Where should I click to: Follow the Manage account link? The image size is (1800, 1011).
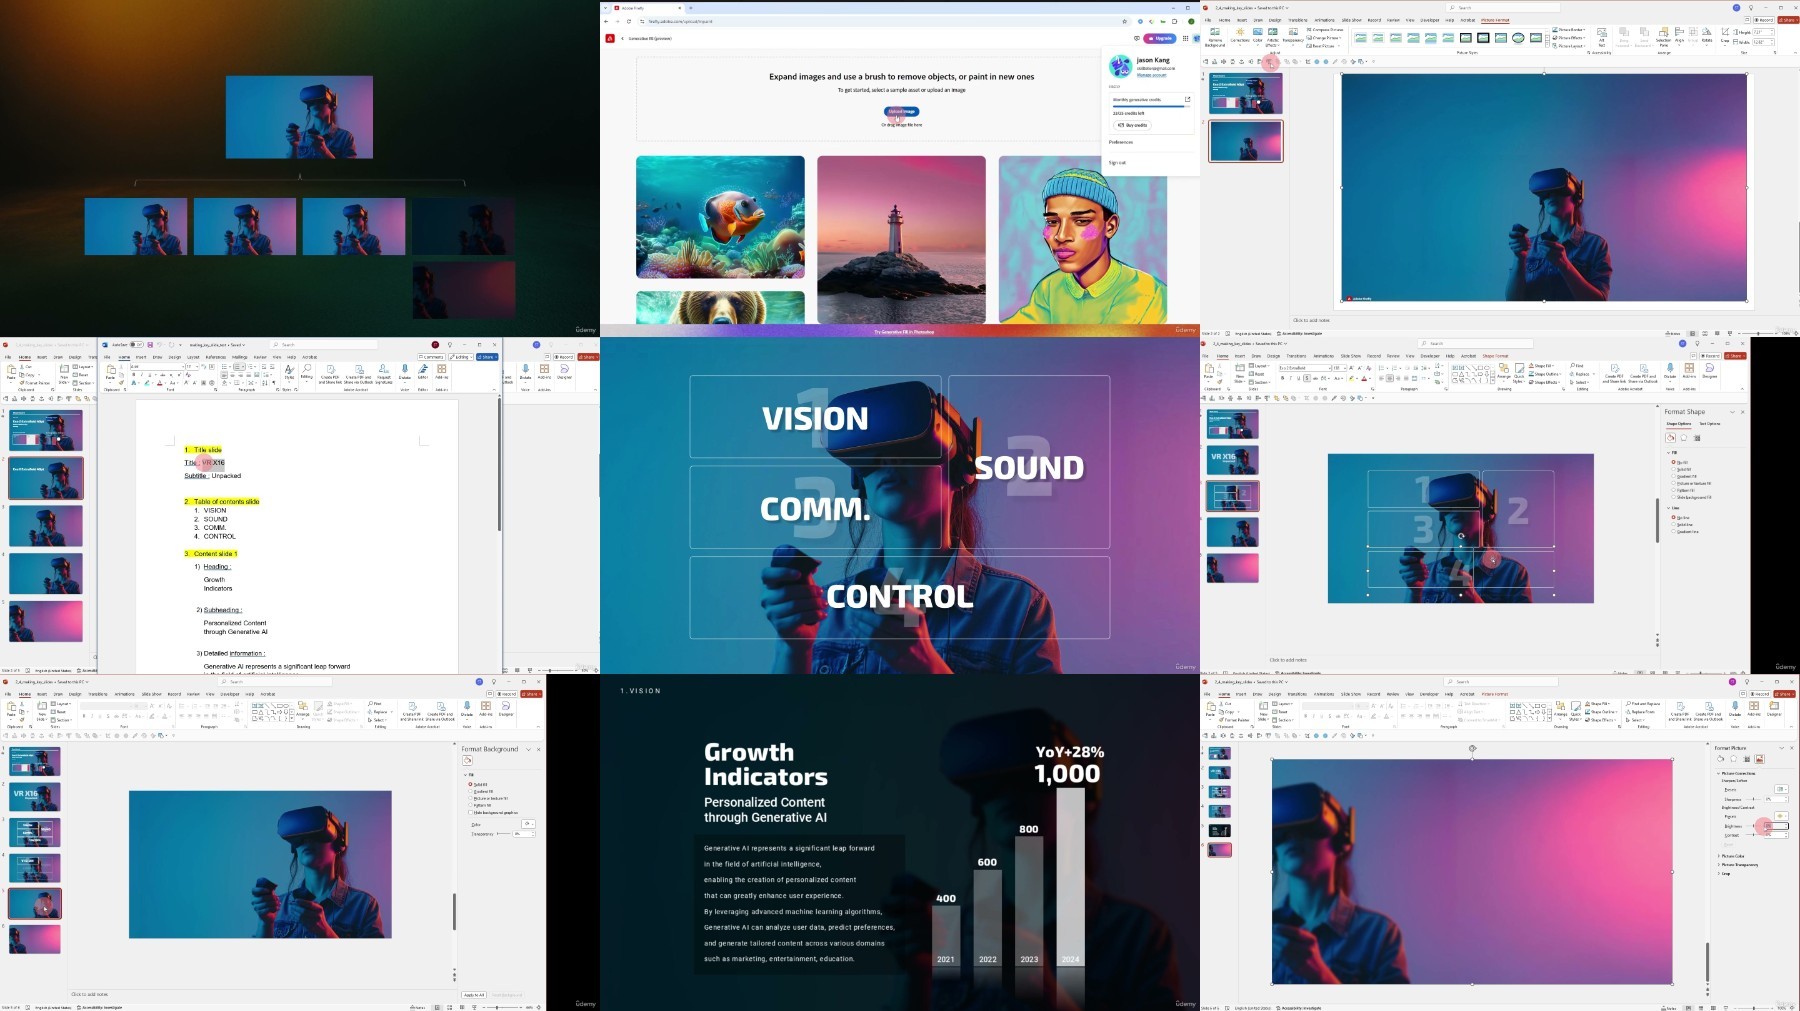tap(1151, 75)
